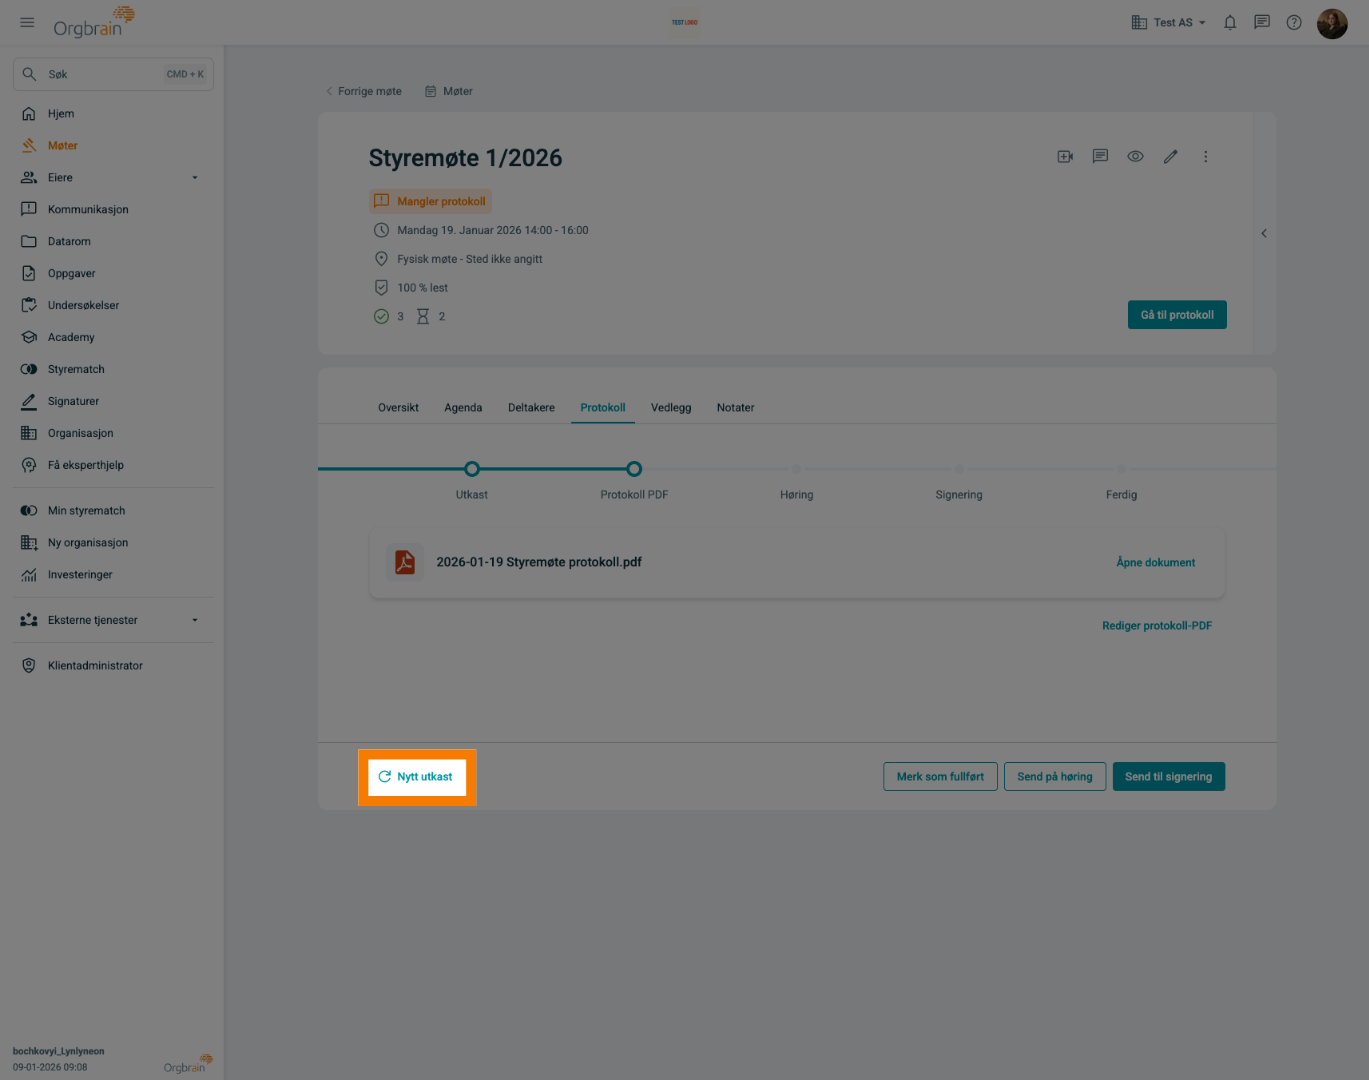The image size is (1369, 1080).
Task: Click Nytt utkast button
Action: tap(416, 777)
